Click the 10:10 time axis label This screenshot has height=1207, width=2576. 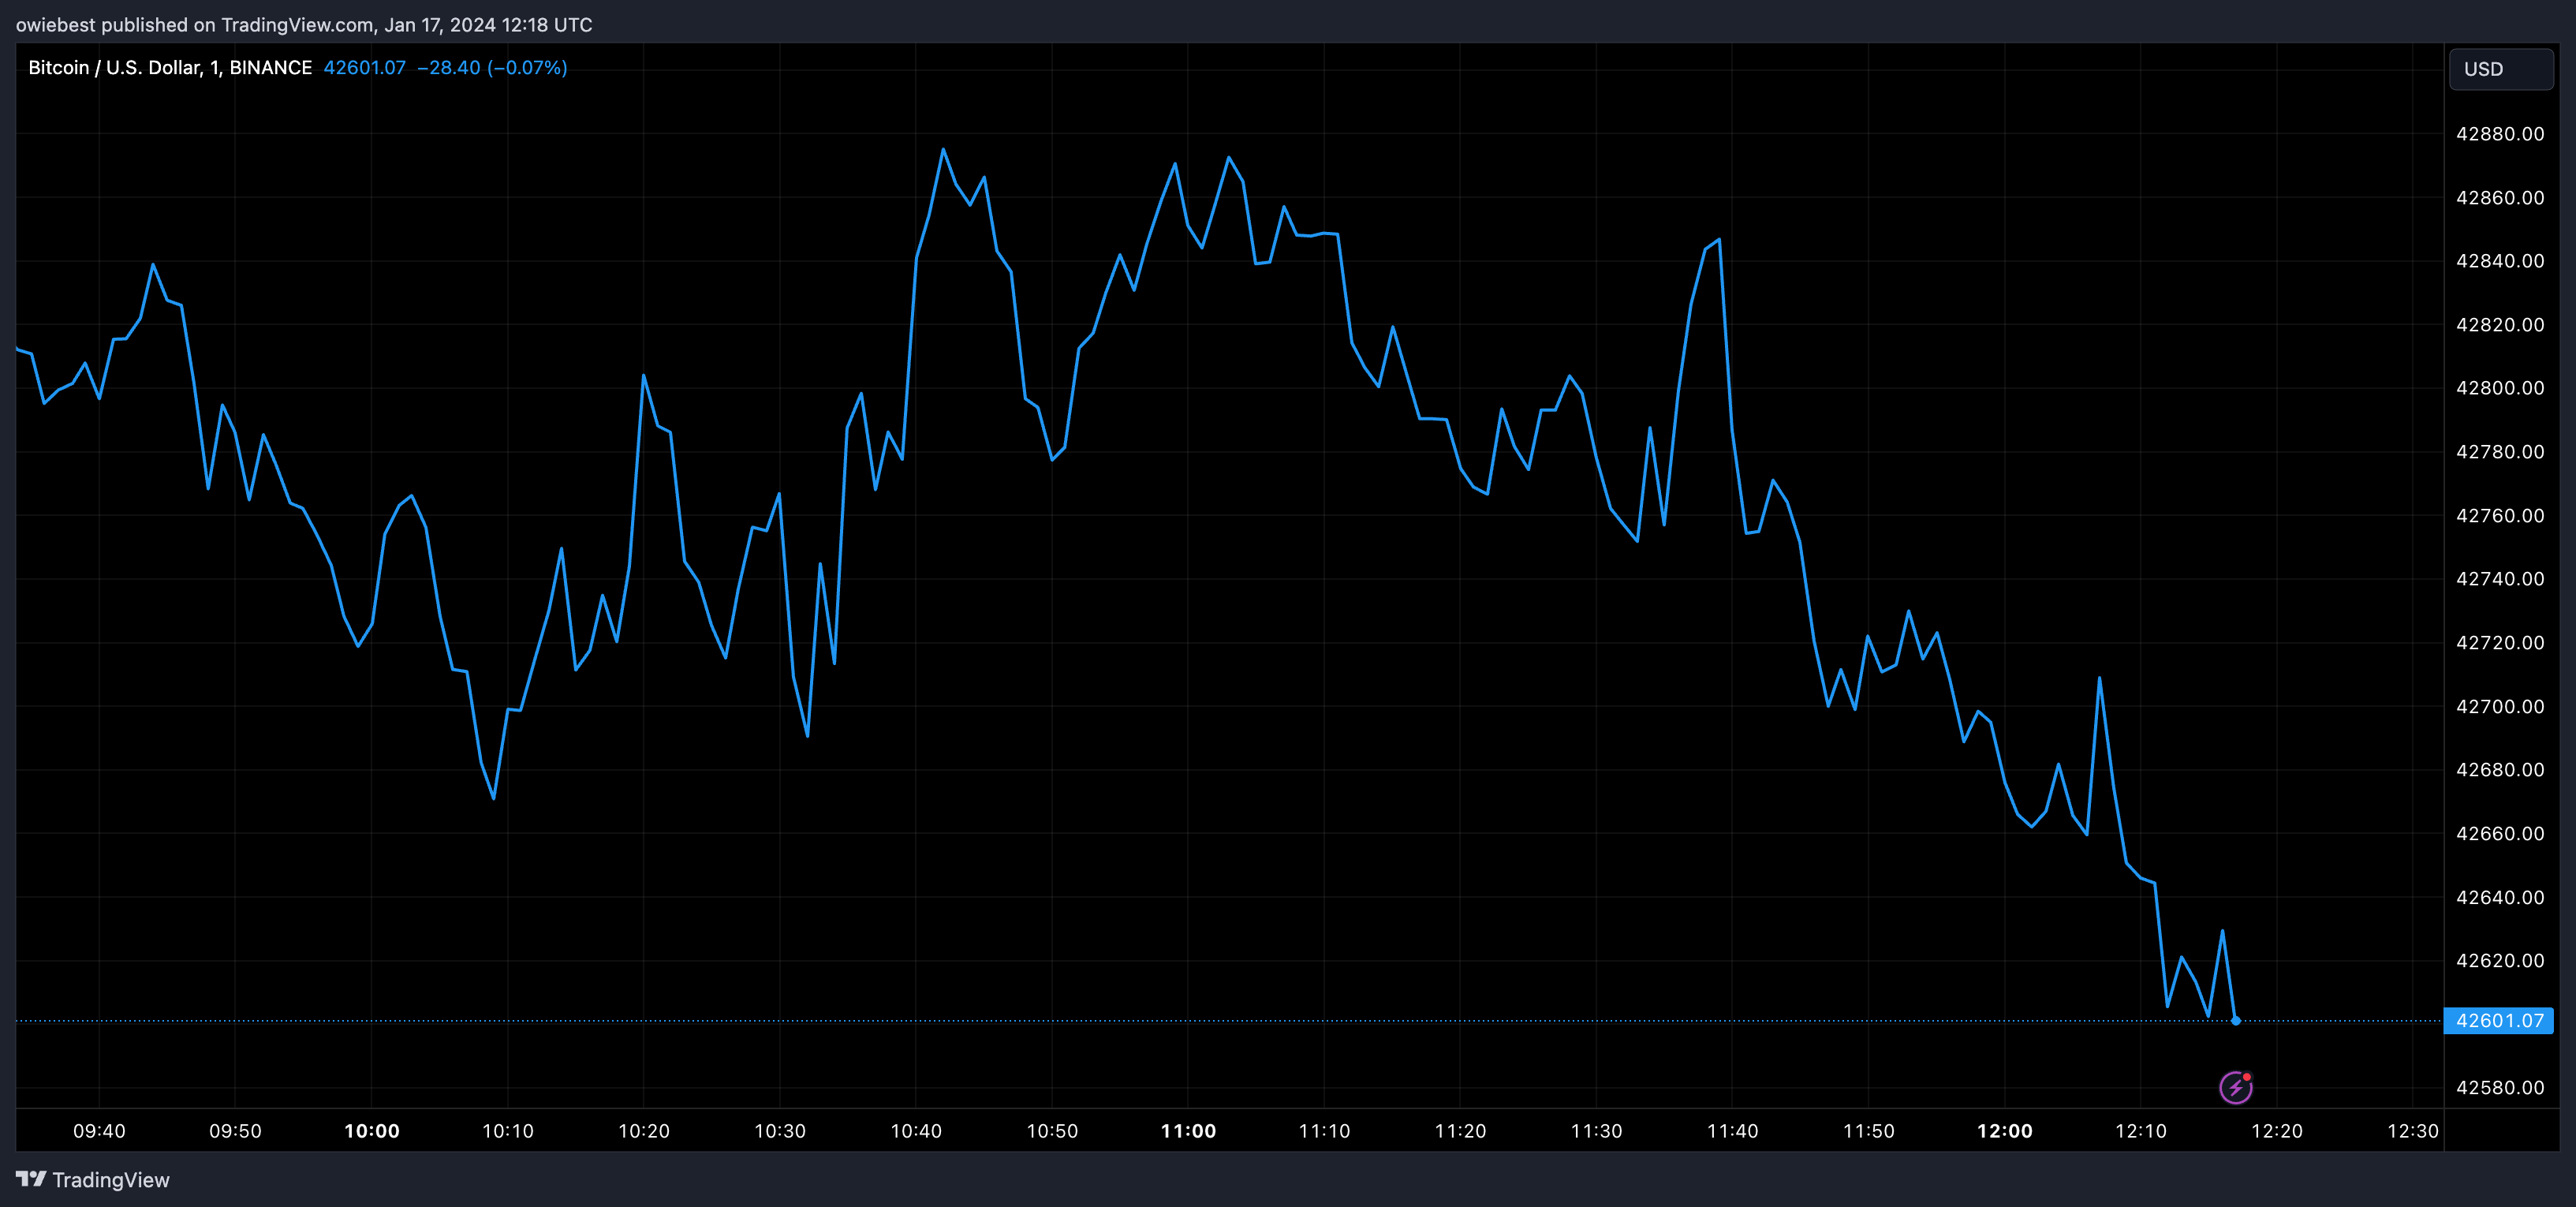click(508, 1131)
